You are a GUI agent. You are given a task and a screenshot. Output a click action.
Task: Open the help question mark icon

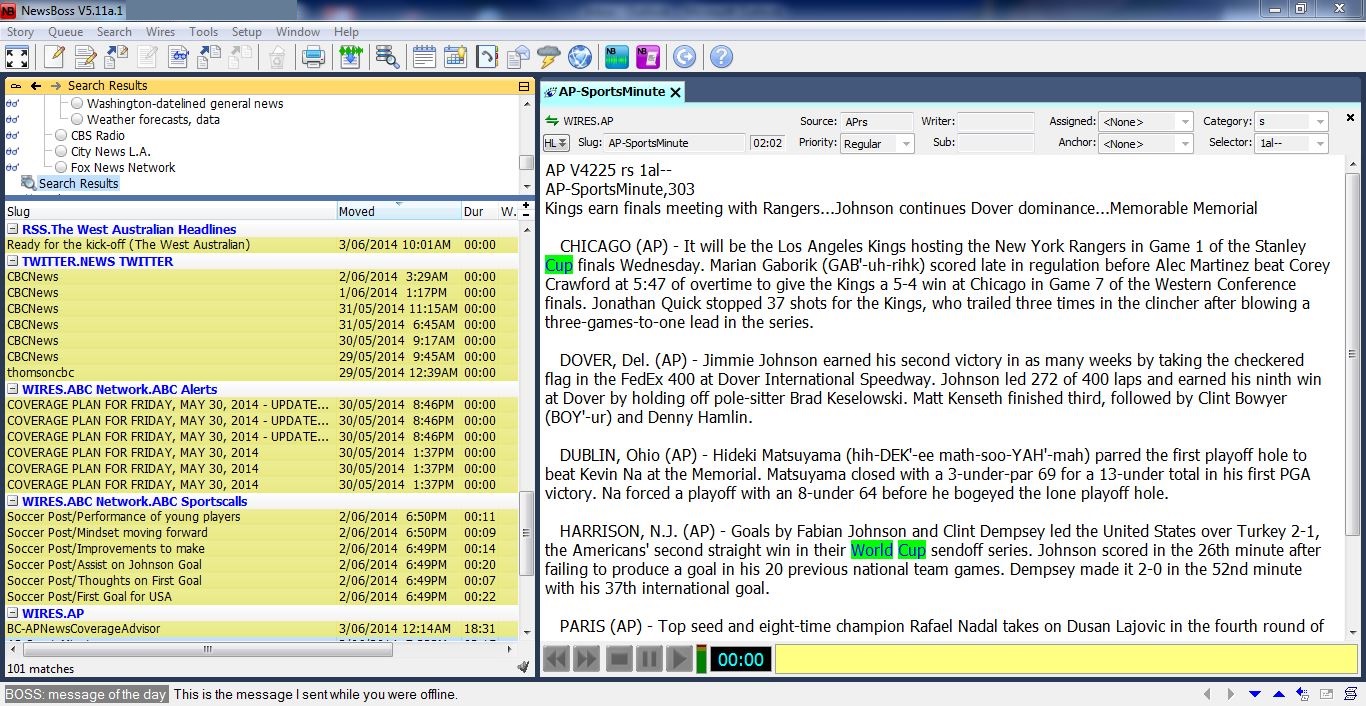(x=721, y=57)
